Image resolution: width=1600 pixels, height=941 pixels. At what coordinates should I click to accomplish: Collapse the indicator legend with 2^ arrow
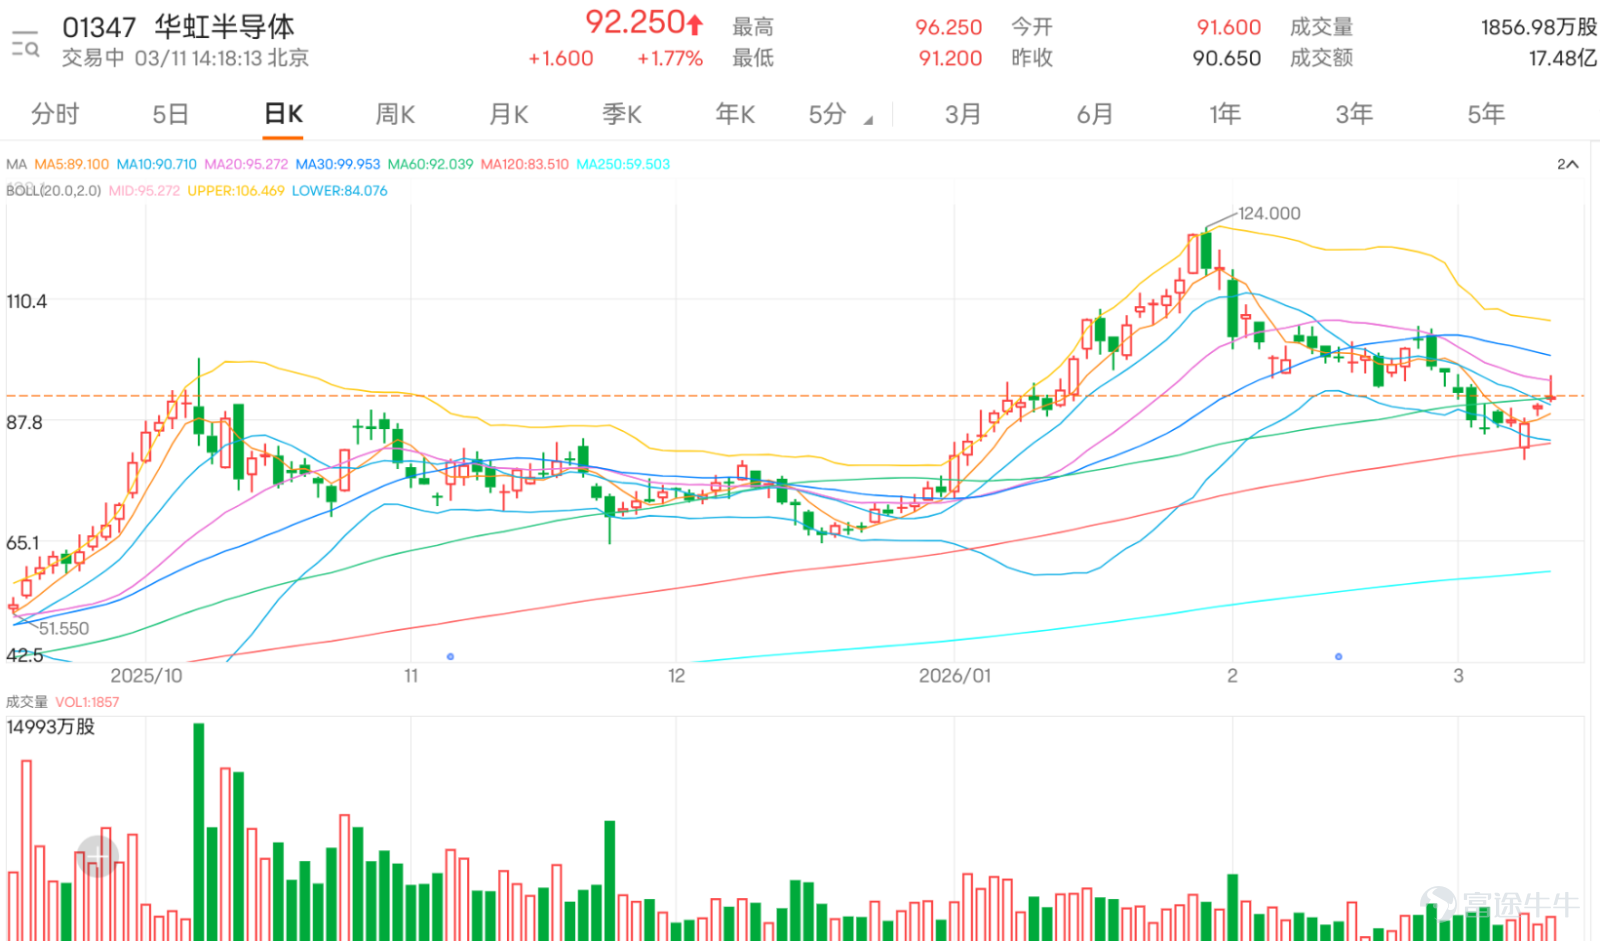pos(1567,164)
